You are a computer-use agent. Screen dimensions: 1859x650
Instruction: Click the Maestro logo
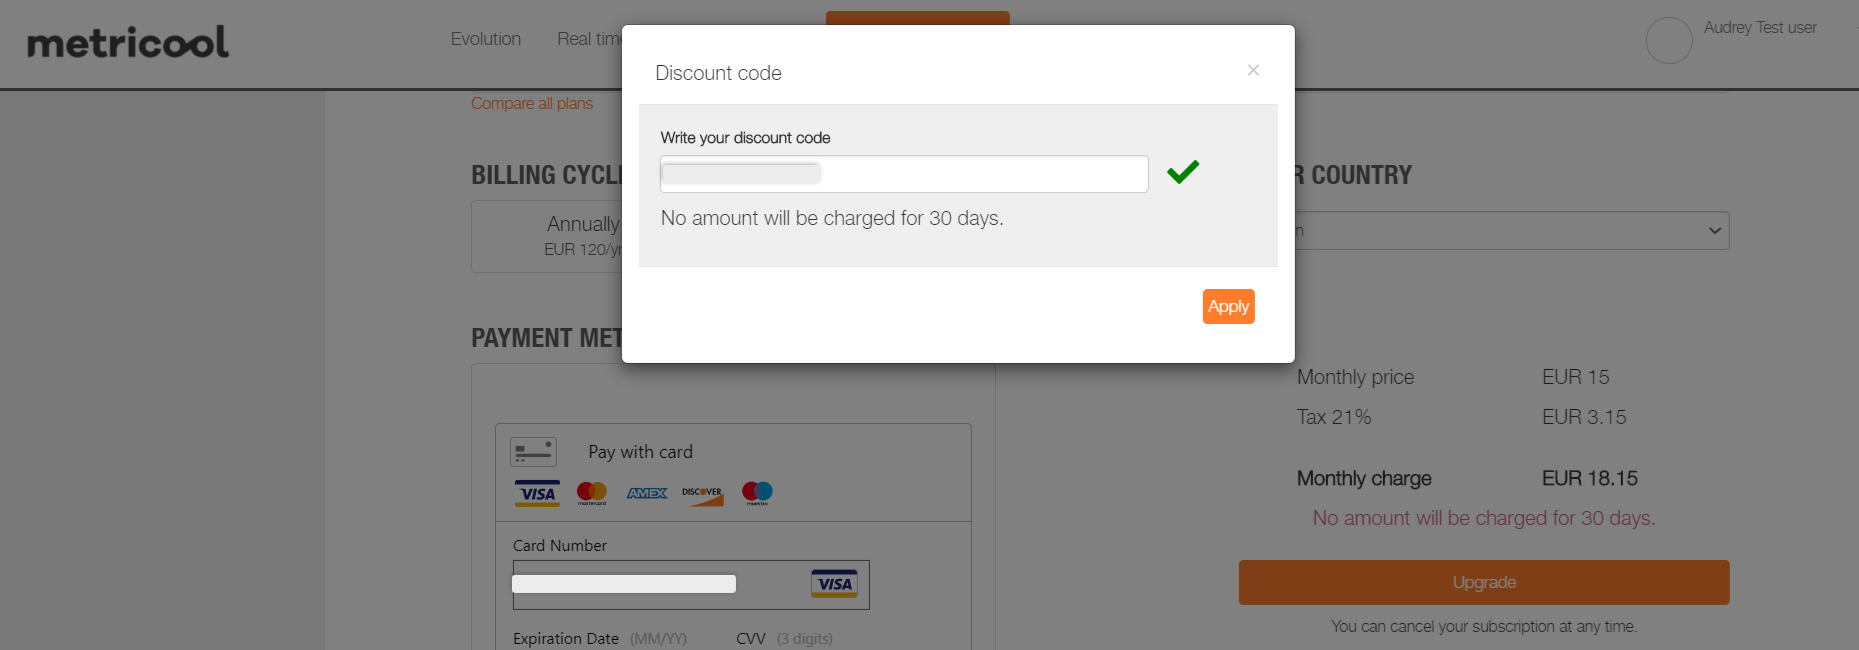tap(757, 492)
